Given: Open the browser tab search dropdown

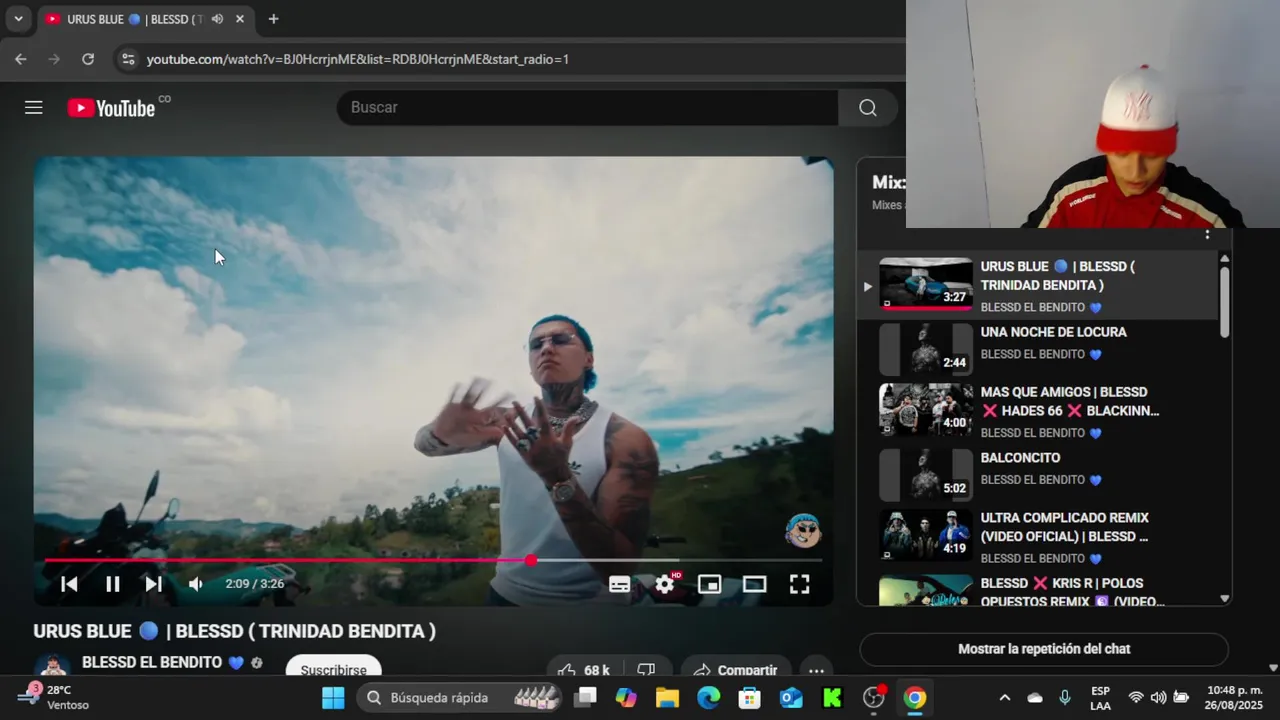Looking at the screenshot, I should point(18,18).
